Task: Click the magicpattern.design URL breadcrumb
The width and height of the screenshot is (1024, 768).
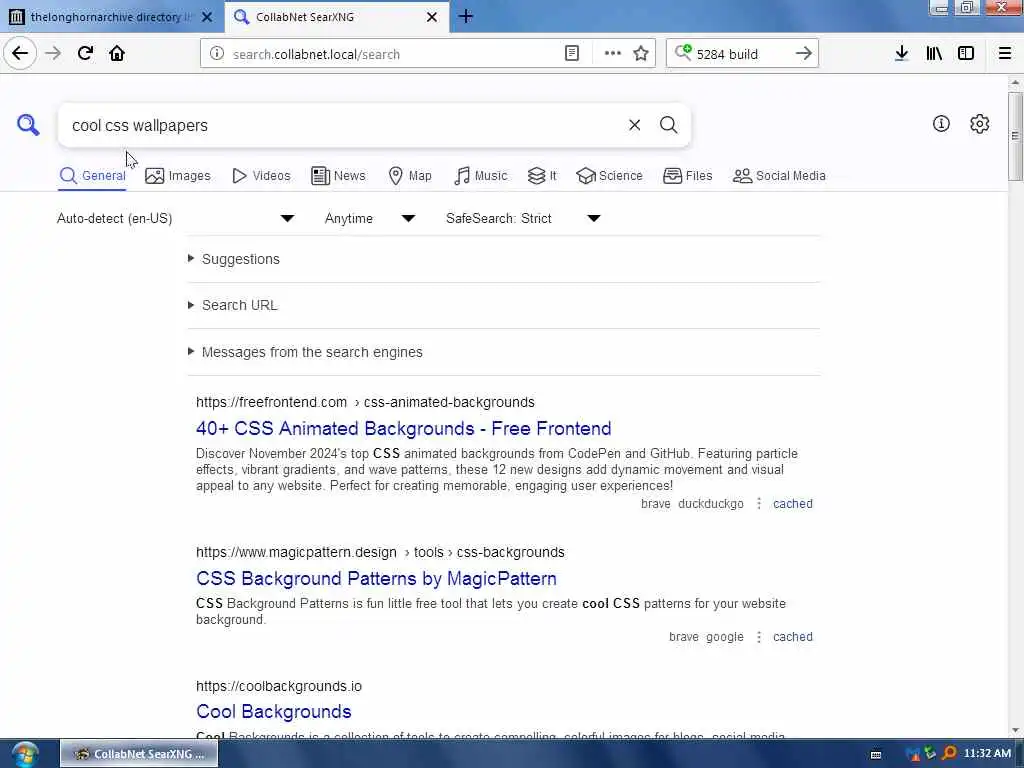Action: pyautogui.click(x=380, y=552)
